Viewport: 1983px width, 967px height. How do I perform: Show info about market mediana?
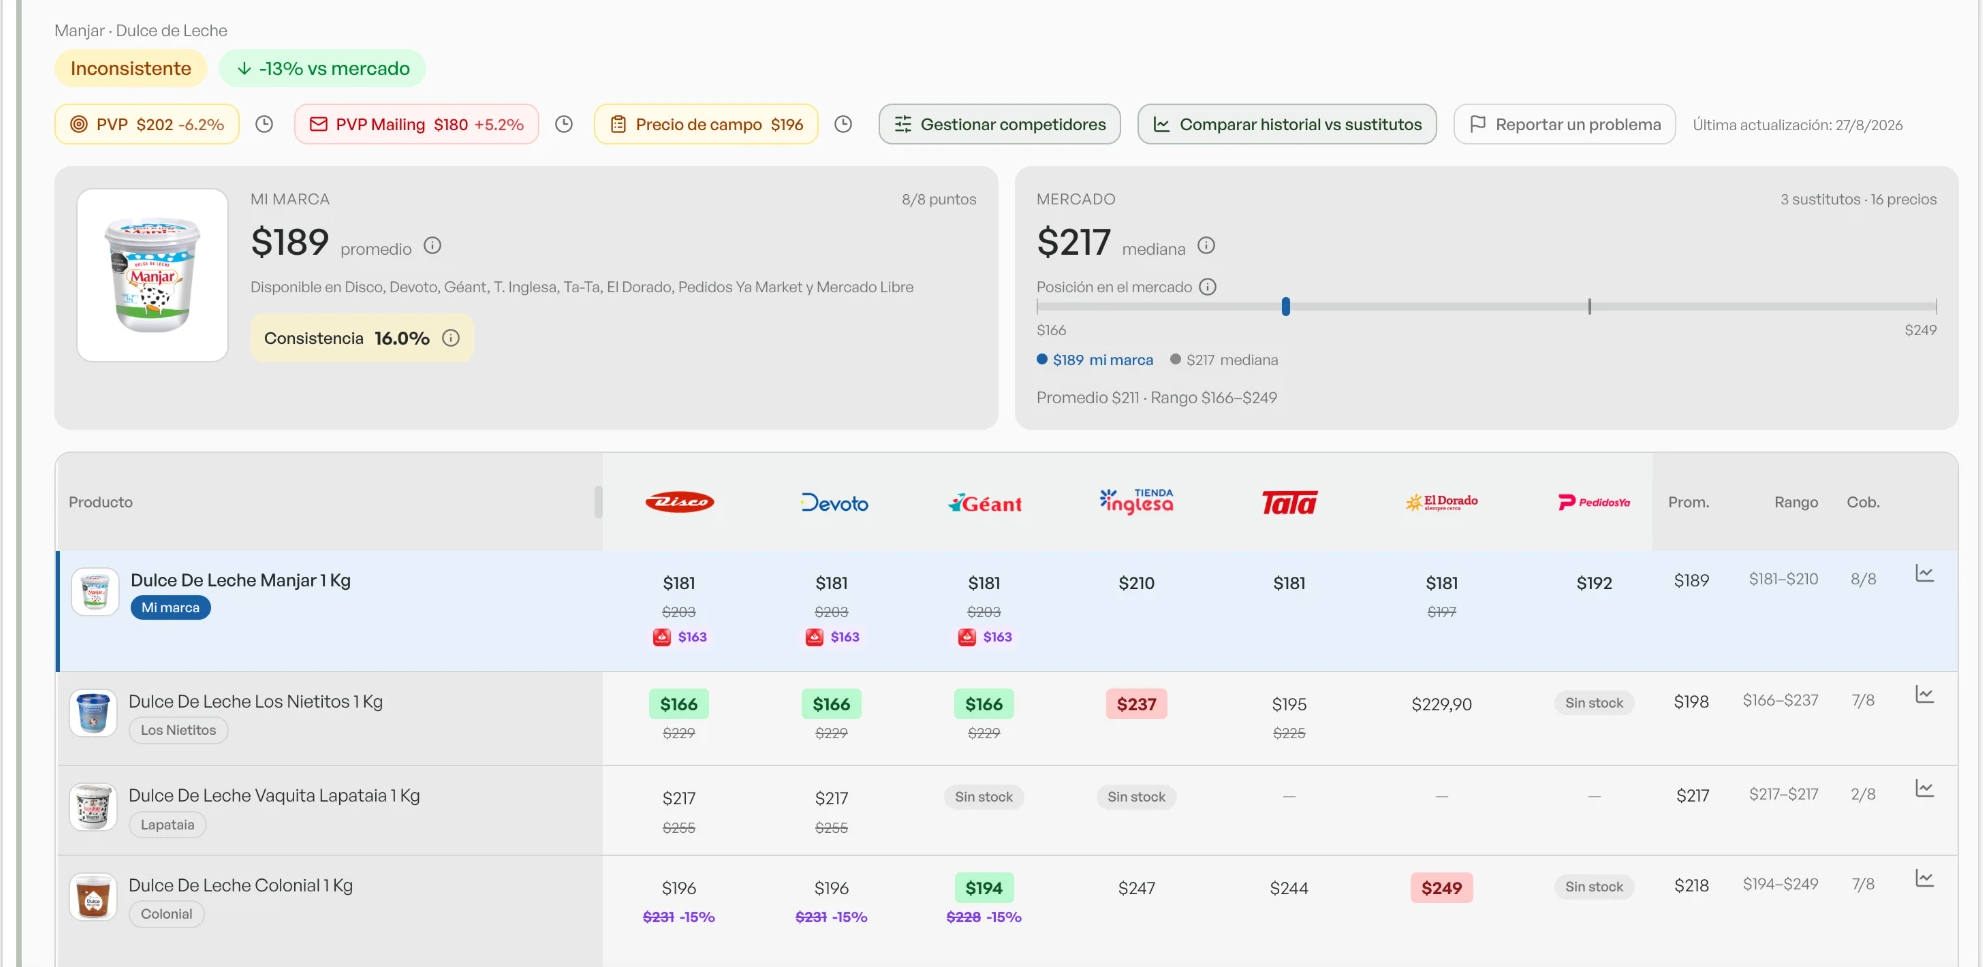pos(1206,246)
